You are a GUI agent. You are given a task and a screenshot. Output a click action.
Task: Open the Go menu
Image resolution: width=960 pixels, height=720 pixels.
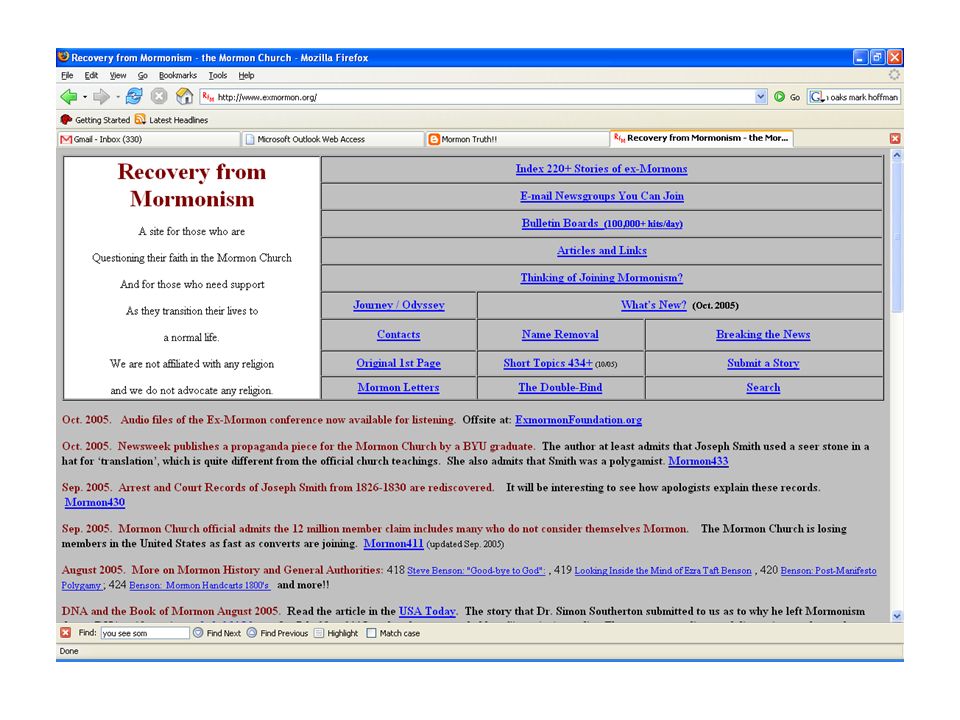pyautogui.click(x=143, y=75)
